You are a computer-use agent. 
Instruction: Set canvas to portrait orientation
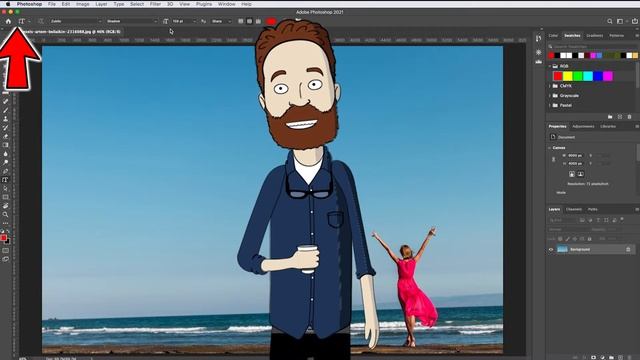coord(572,174)
